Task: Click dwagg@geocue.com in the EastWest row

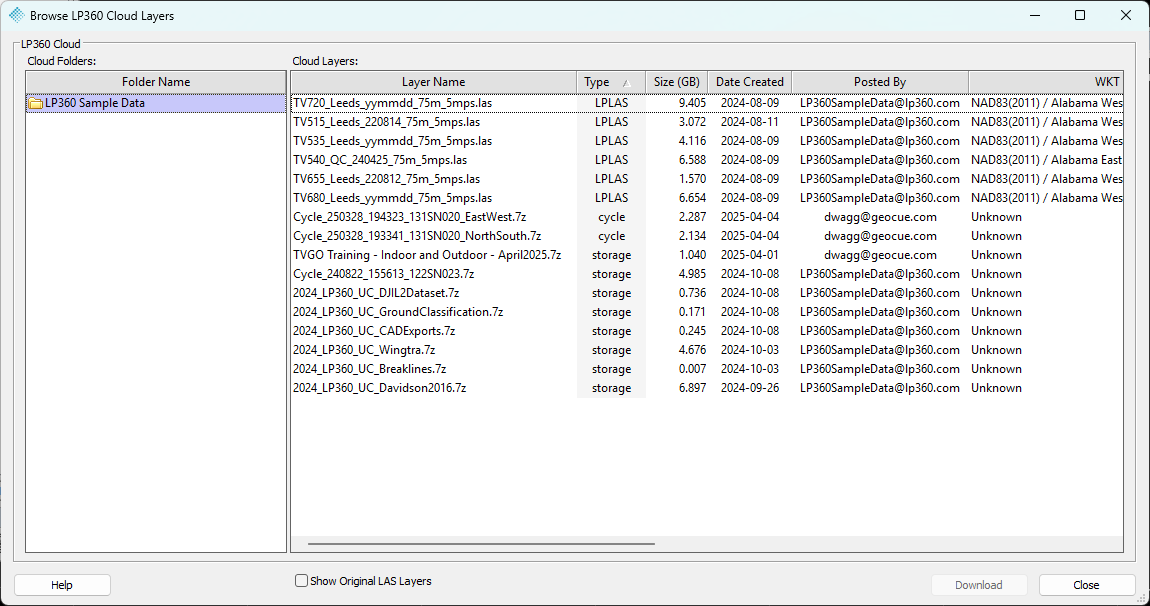Action: point(880,218)
